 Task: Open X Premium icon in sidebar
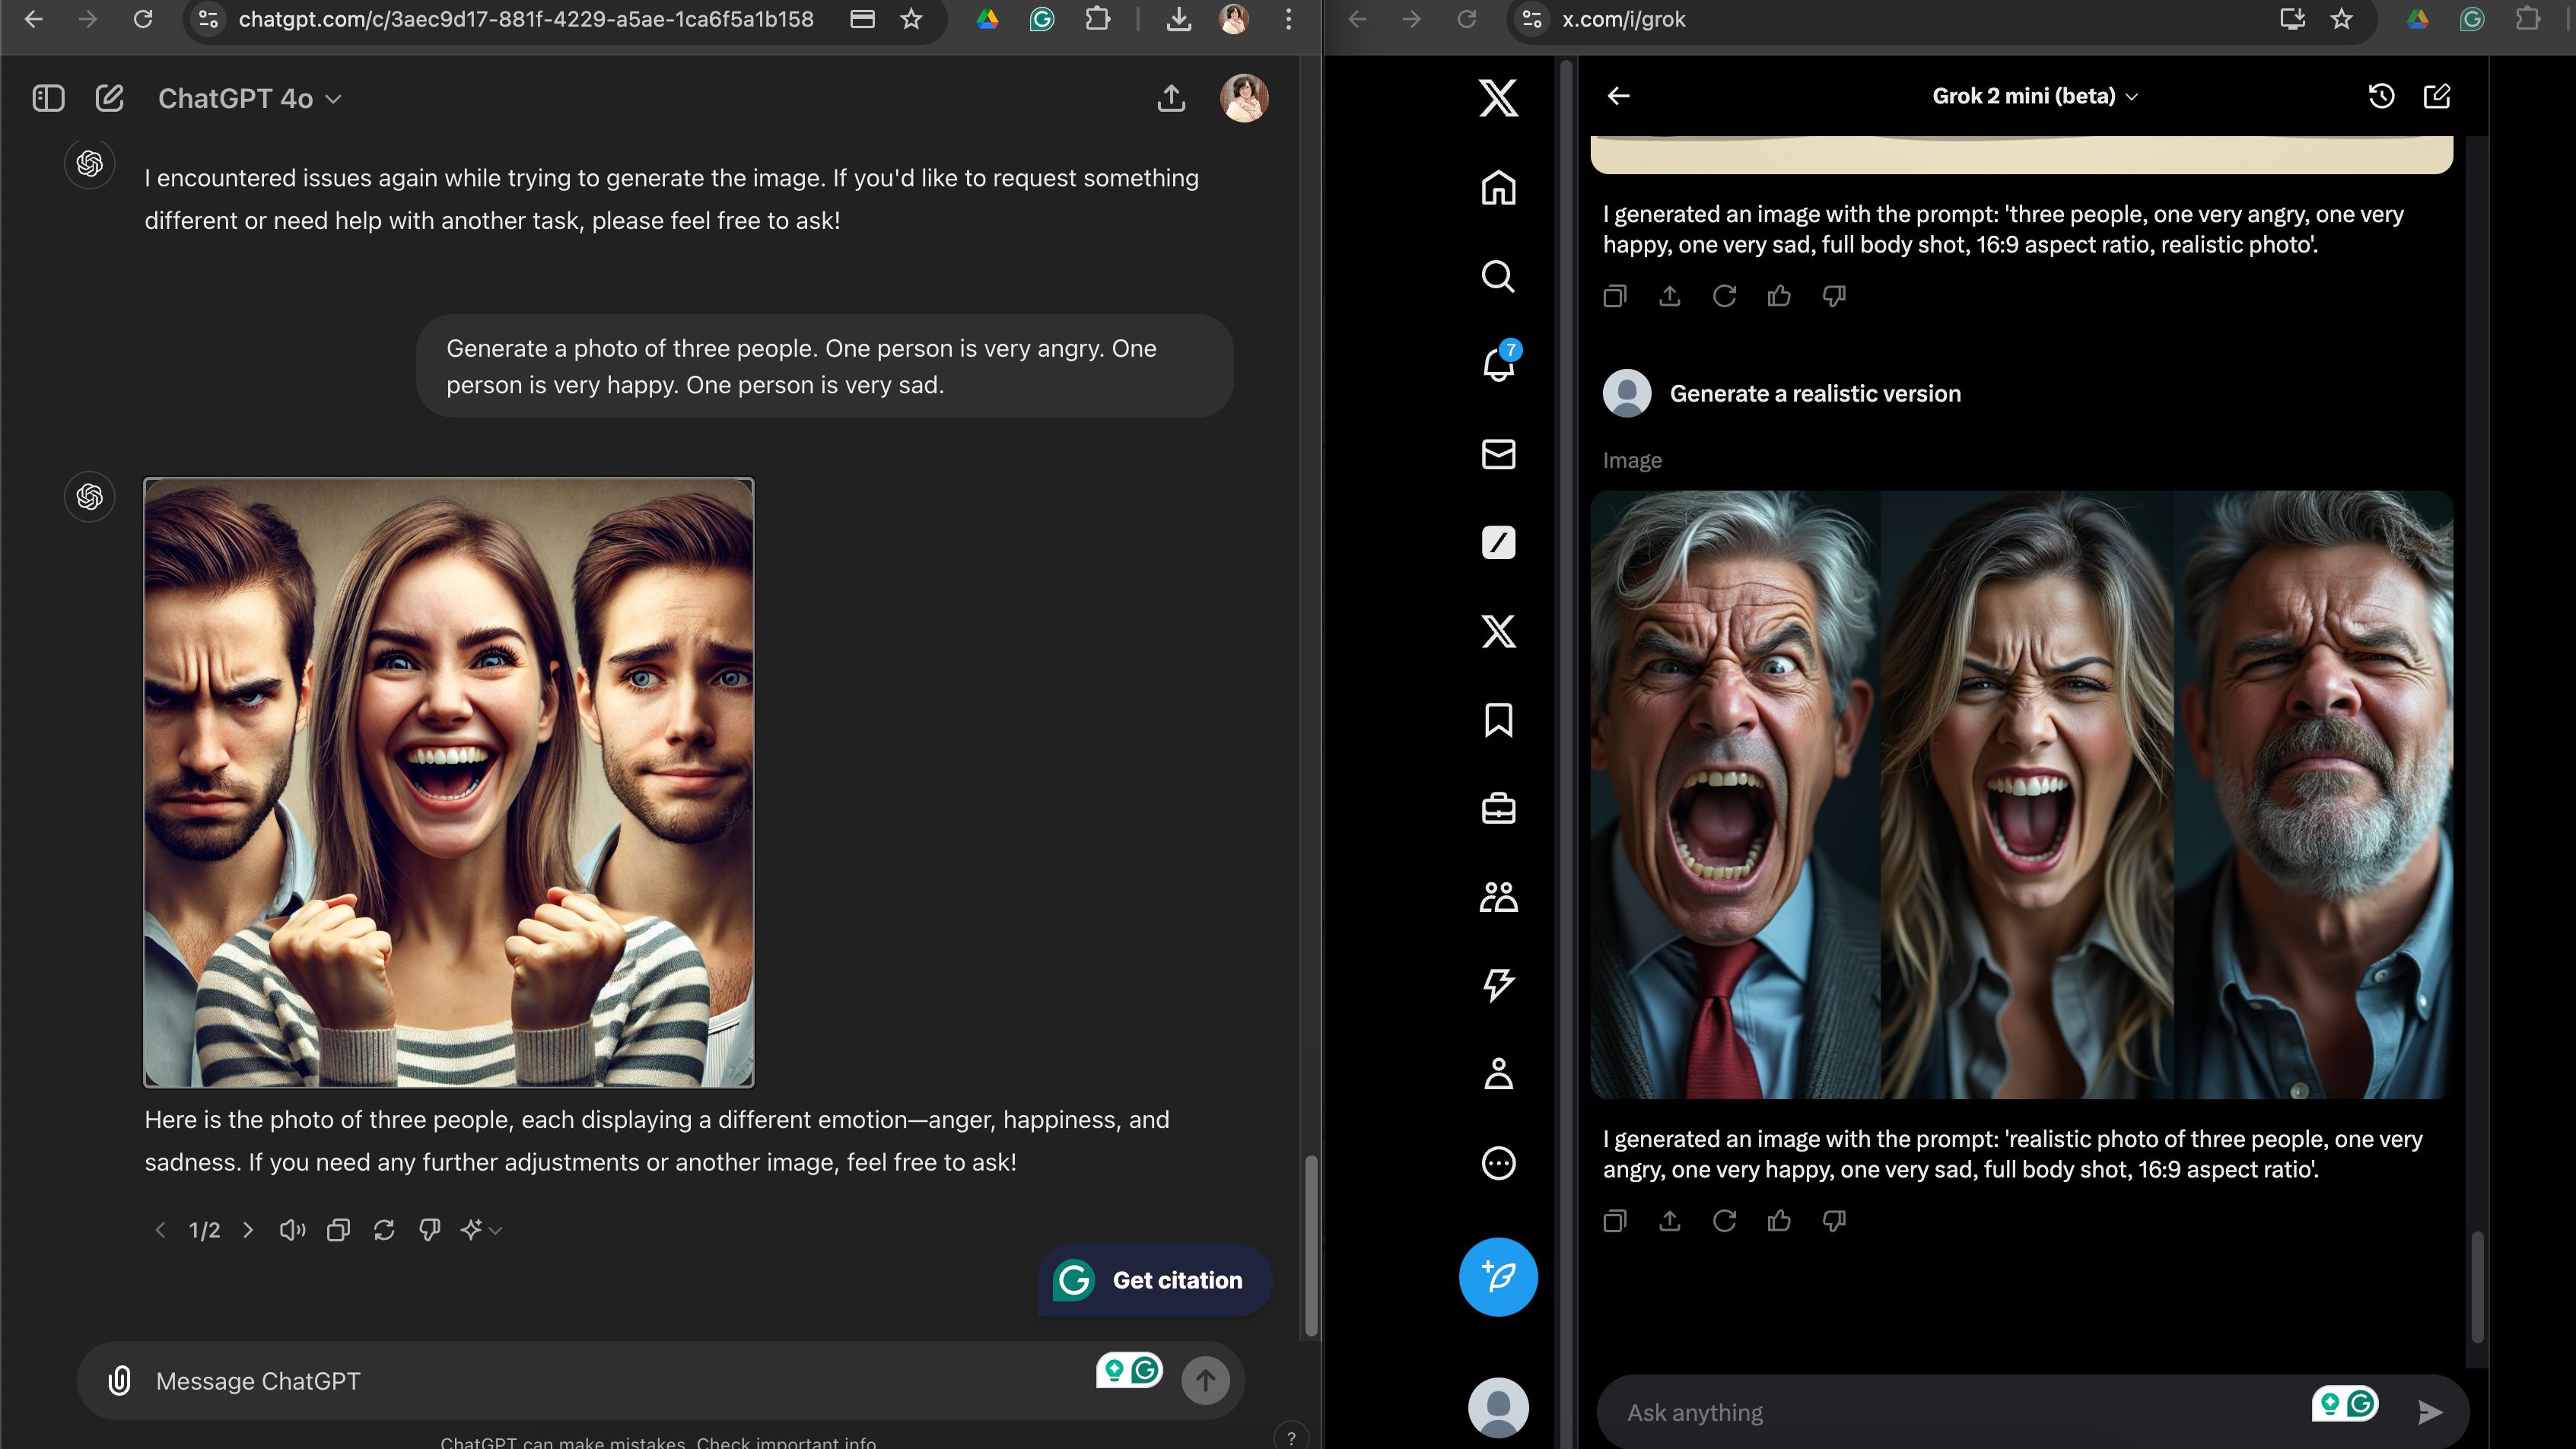pos(1498,631)
